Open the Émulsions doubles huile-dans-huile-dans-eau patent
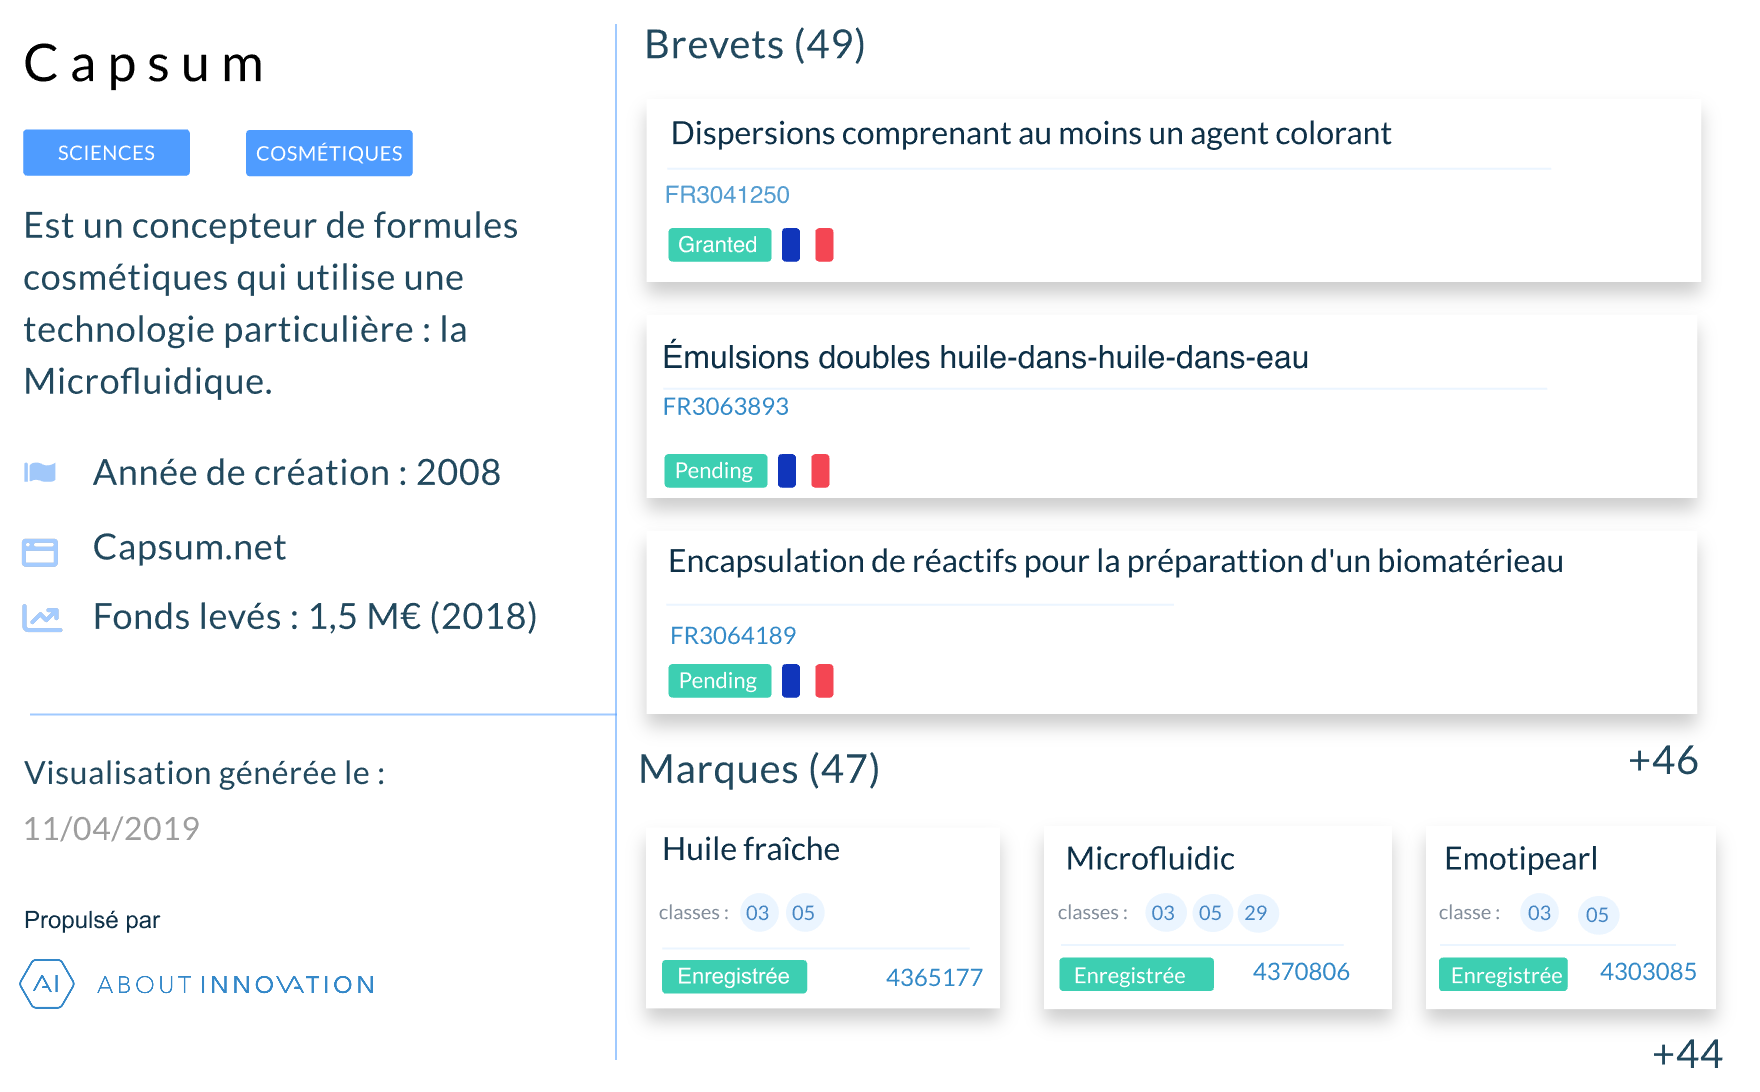 coord(985,358)
